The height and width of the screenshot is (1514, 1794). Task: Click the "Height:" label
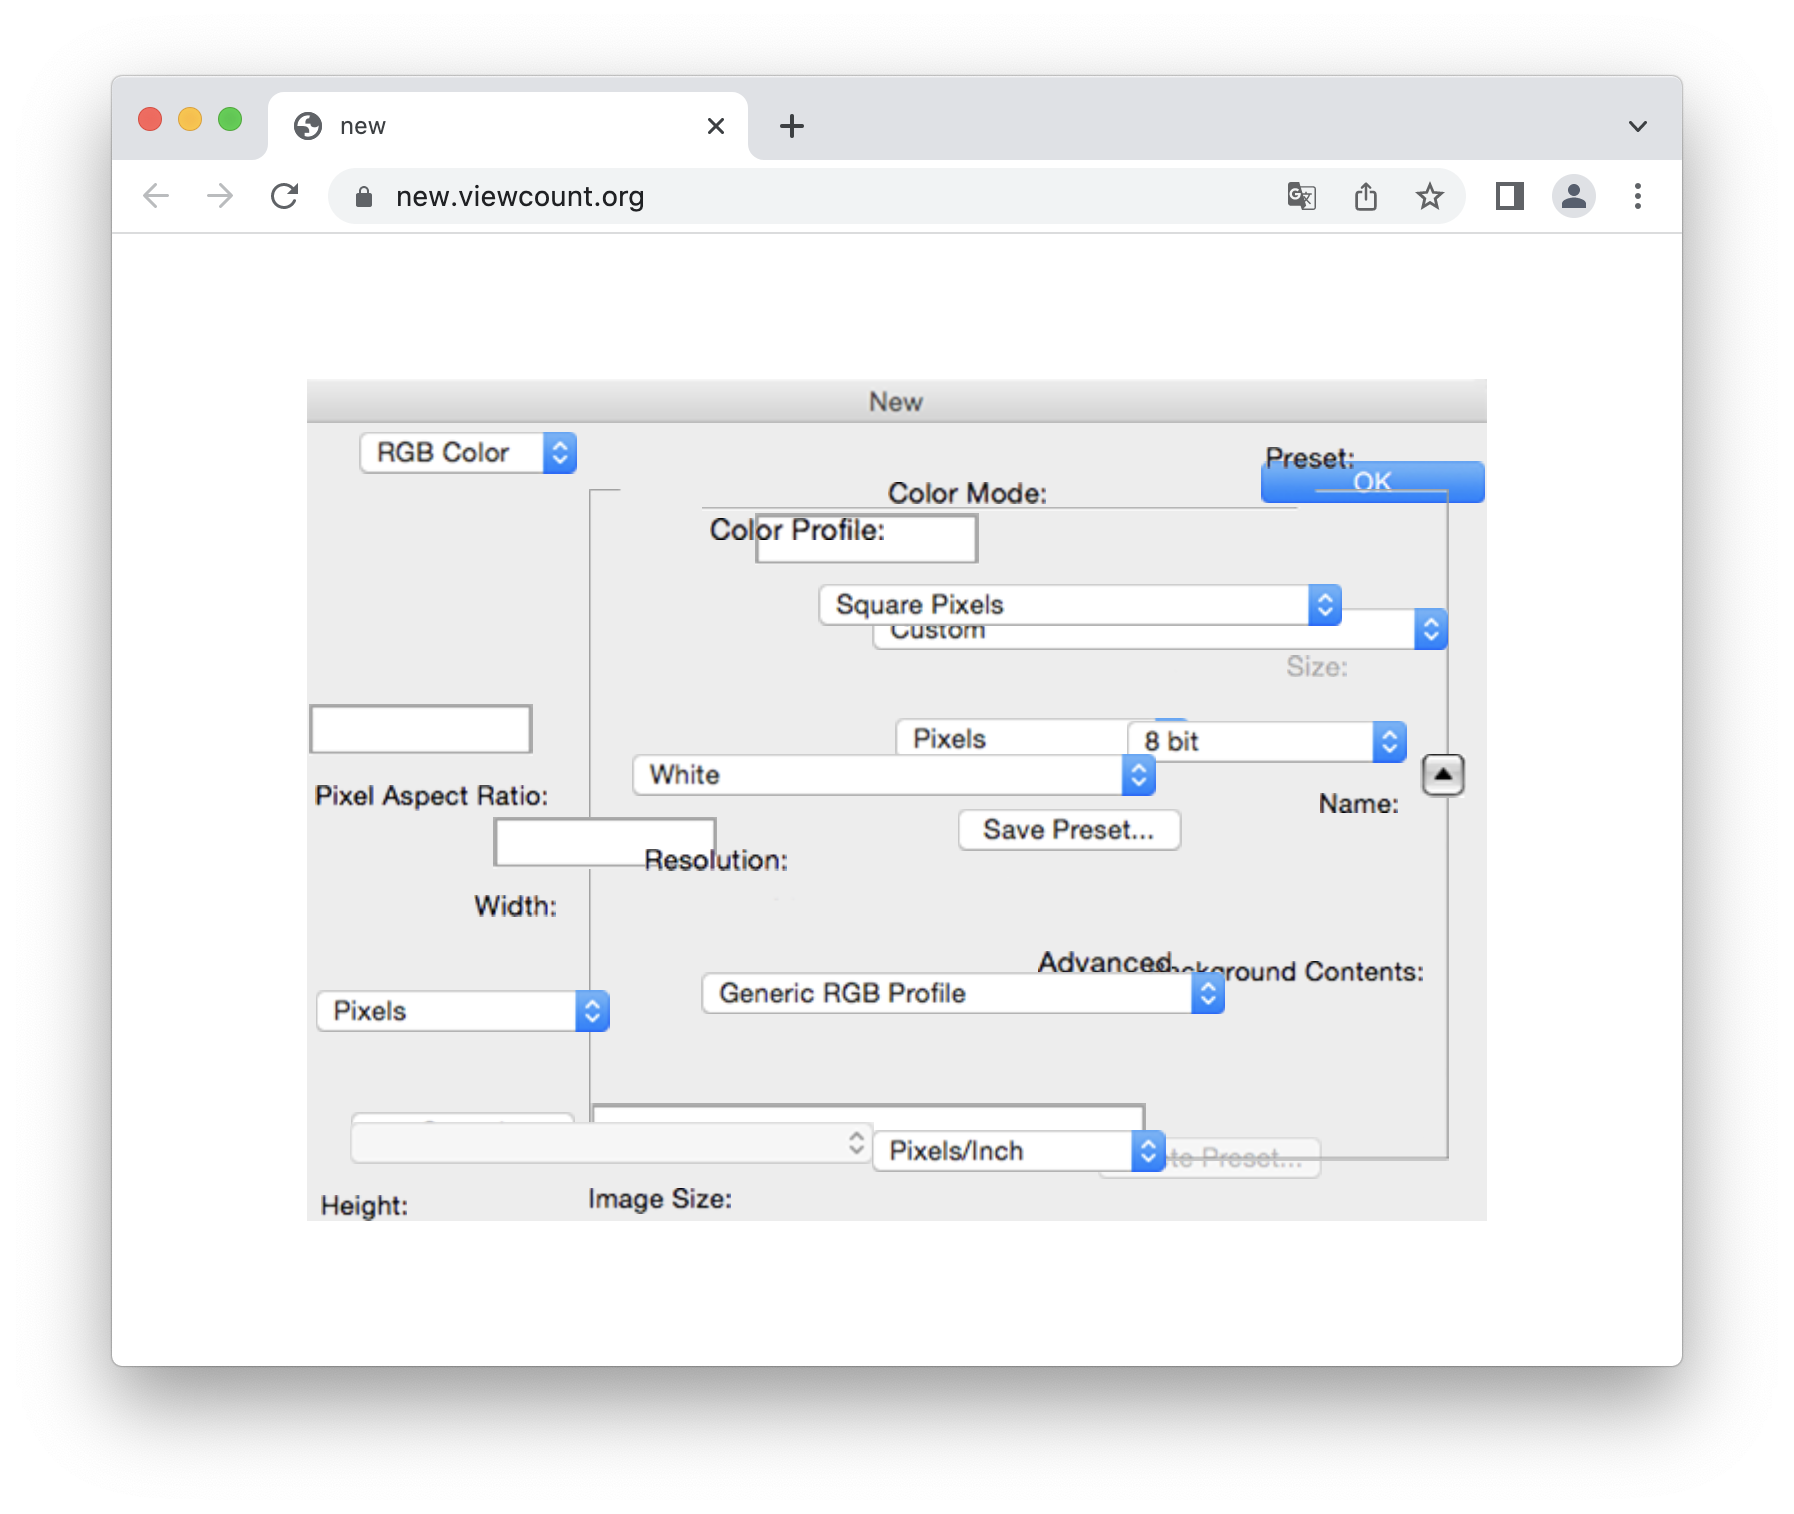coord(364,1206)
